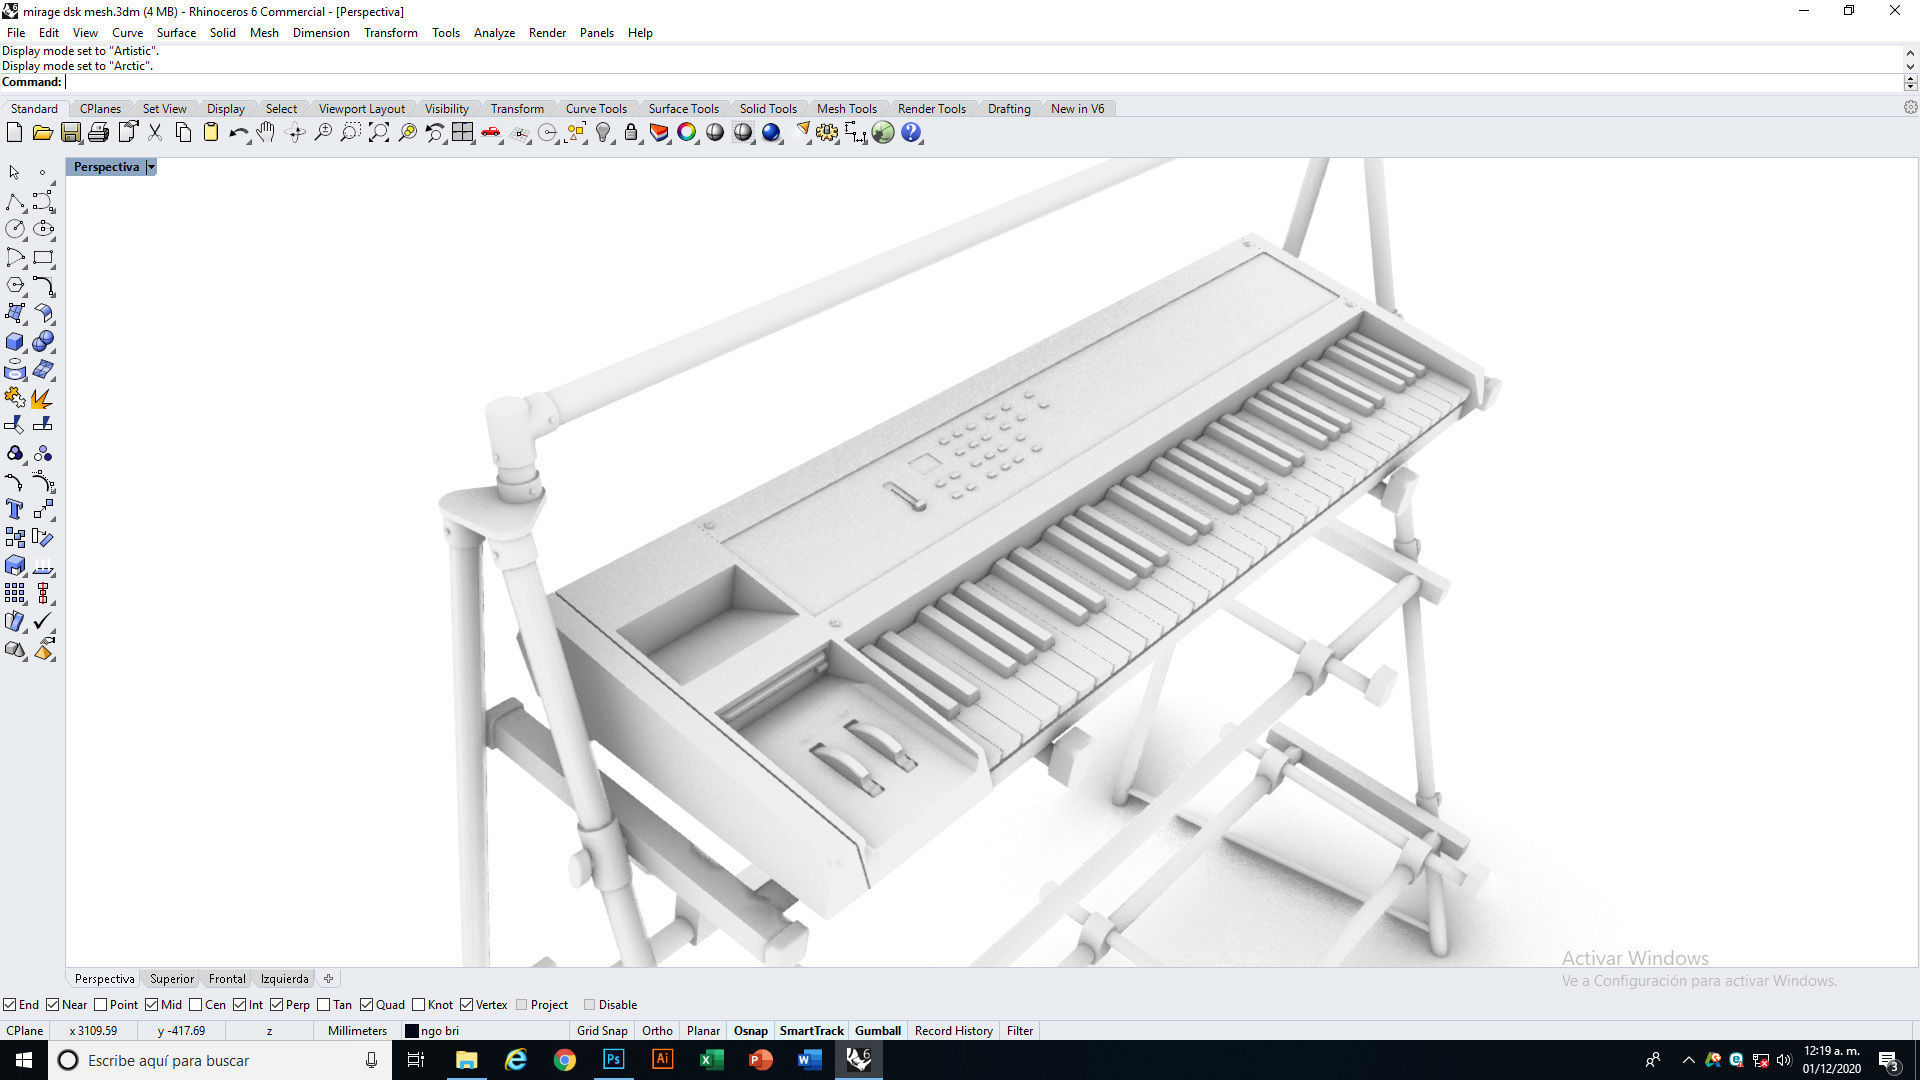Click the Boolean Union spheres icon
The width and height of the screenshot is (1920, 1080).
tap(43, 342)
